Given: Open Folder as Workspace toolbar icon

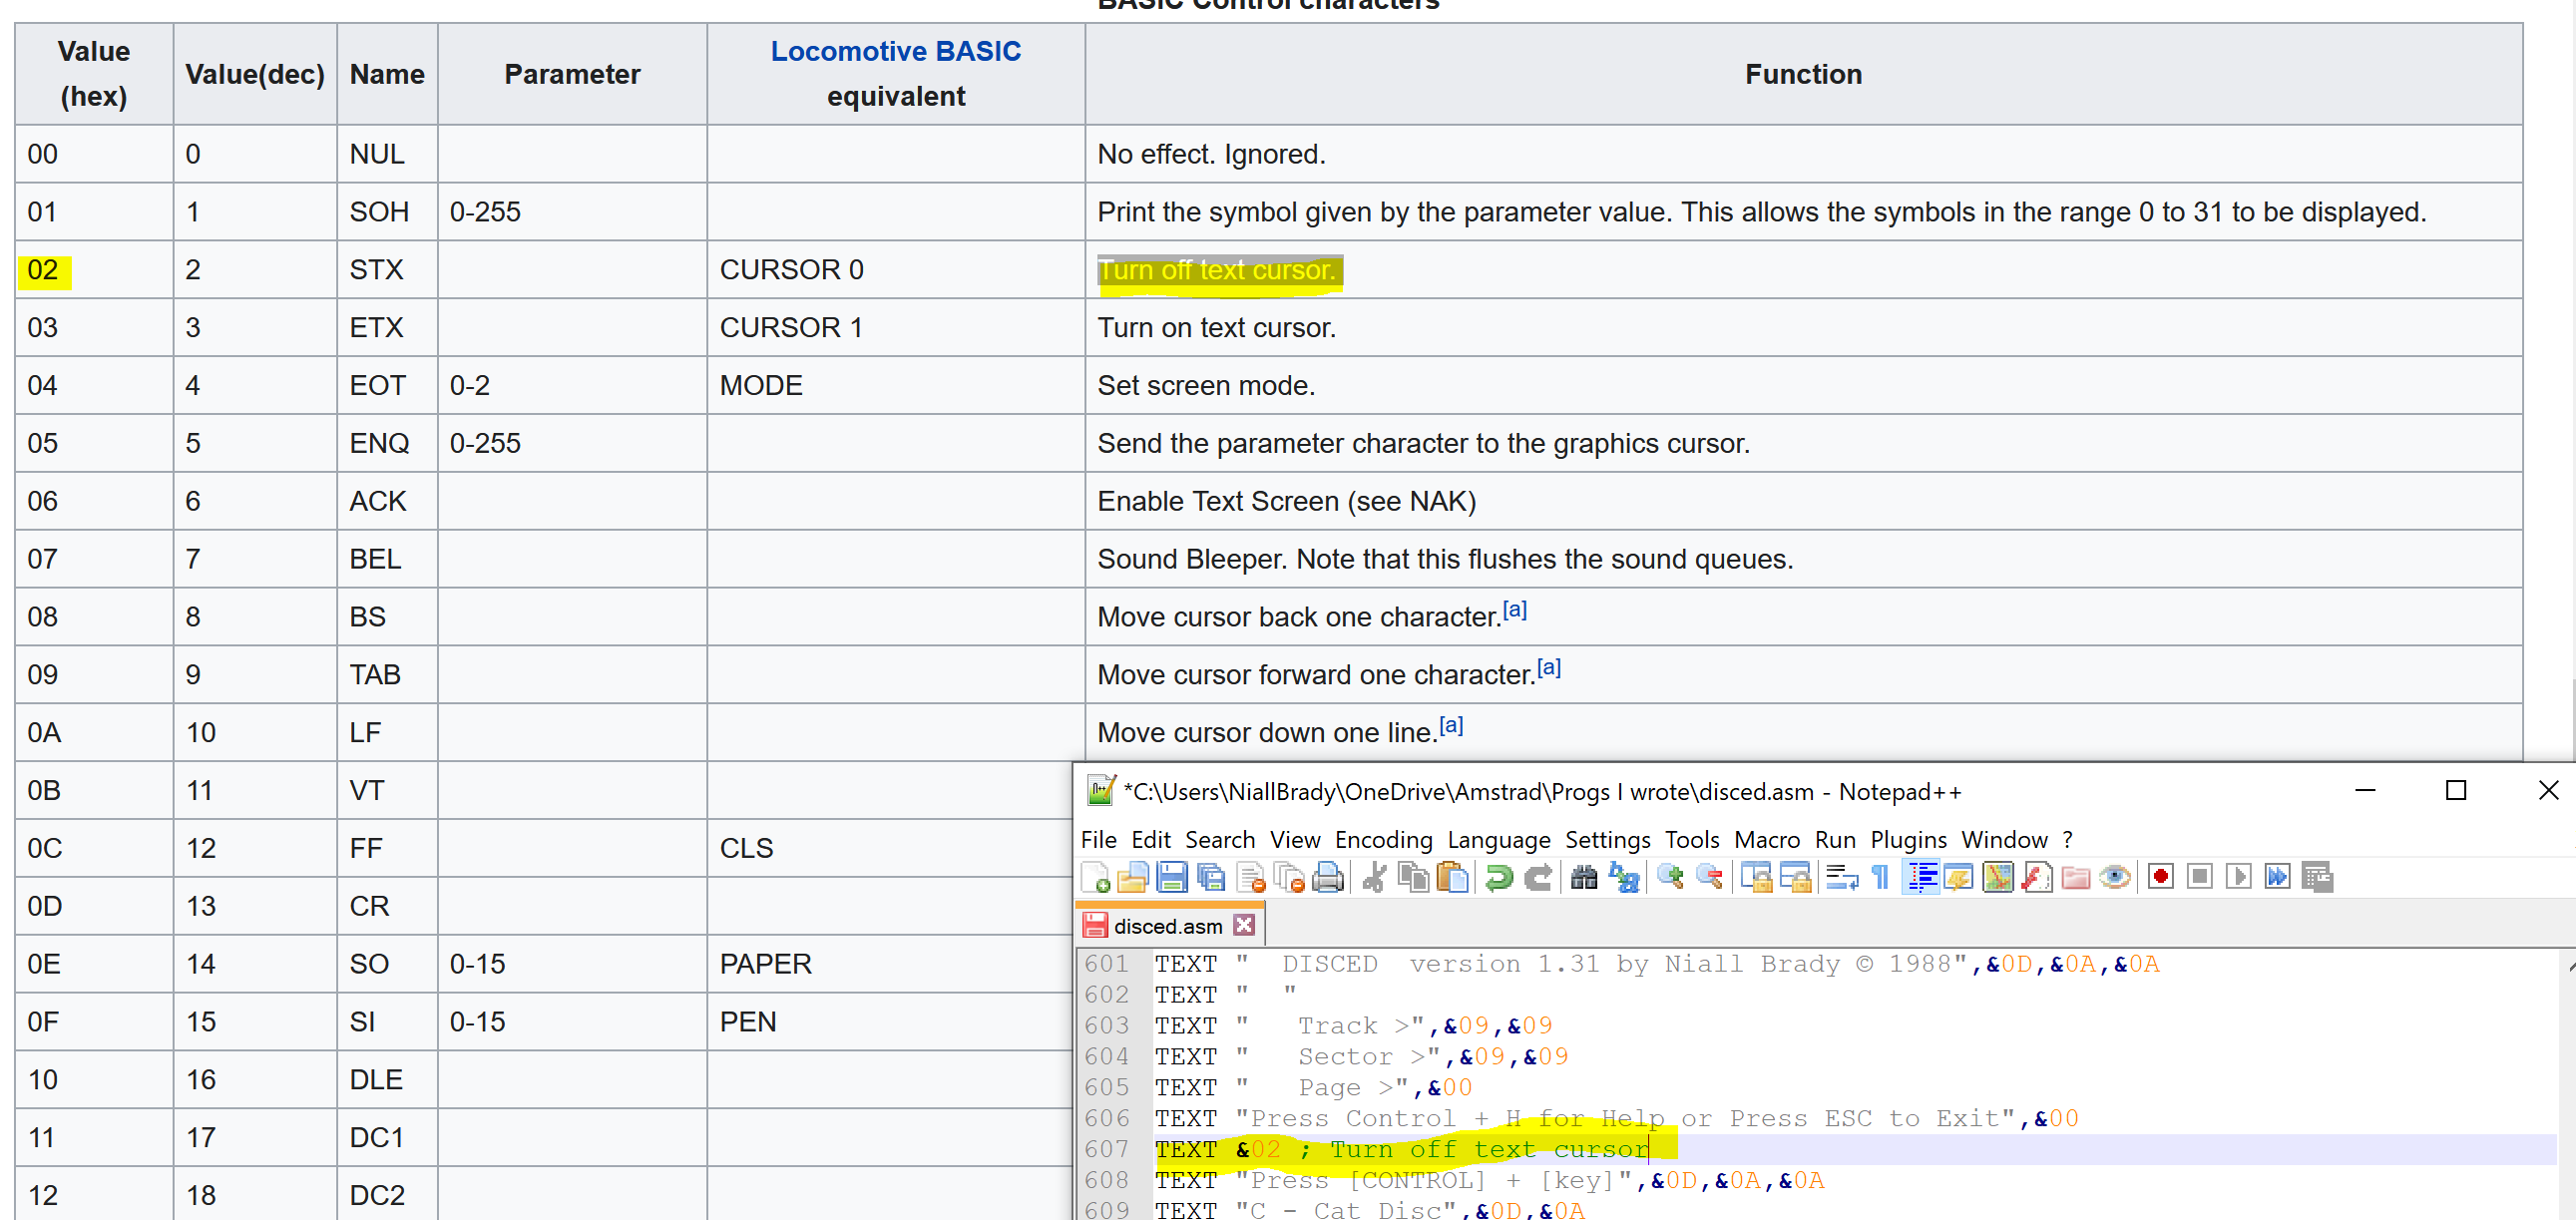Looking at the screenshot, I should click(x=2076, y=878).
